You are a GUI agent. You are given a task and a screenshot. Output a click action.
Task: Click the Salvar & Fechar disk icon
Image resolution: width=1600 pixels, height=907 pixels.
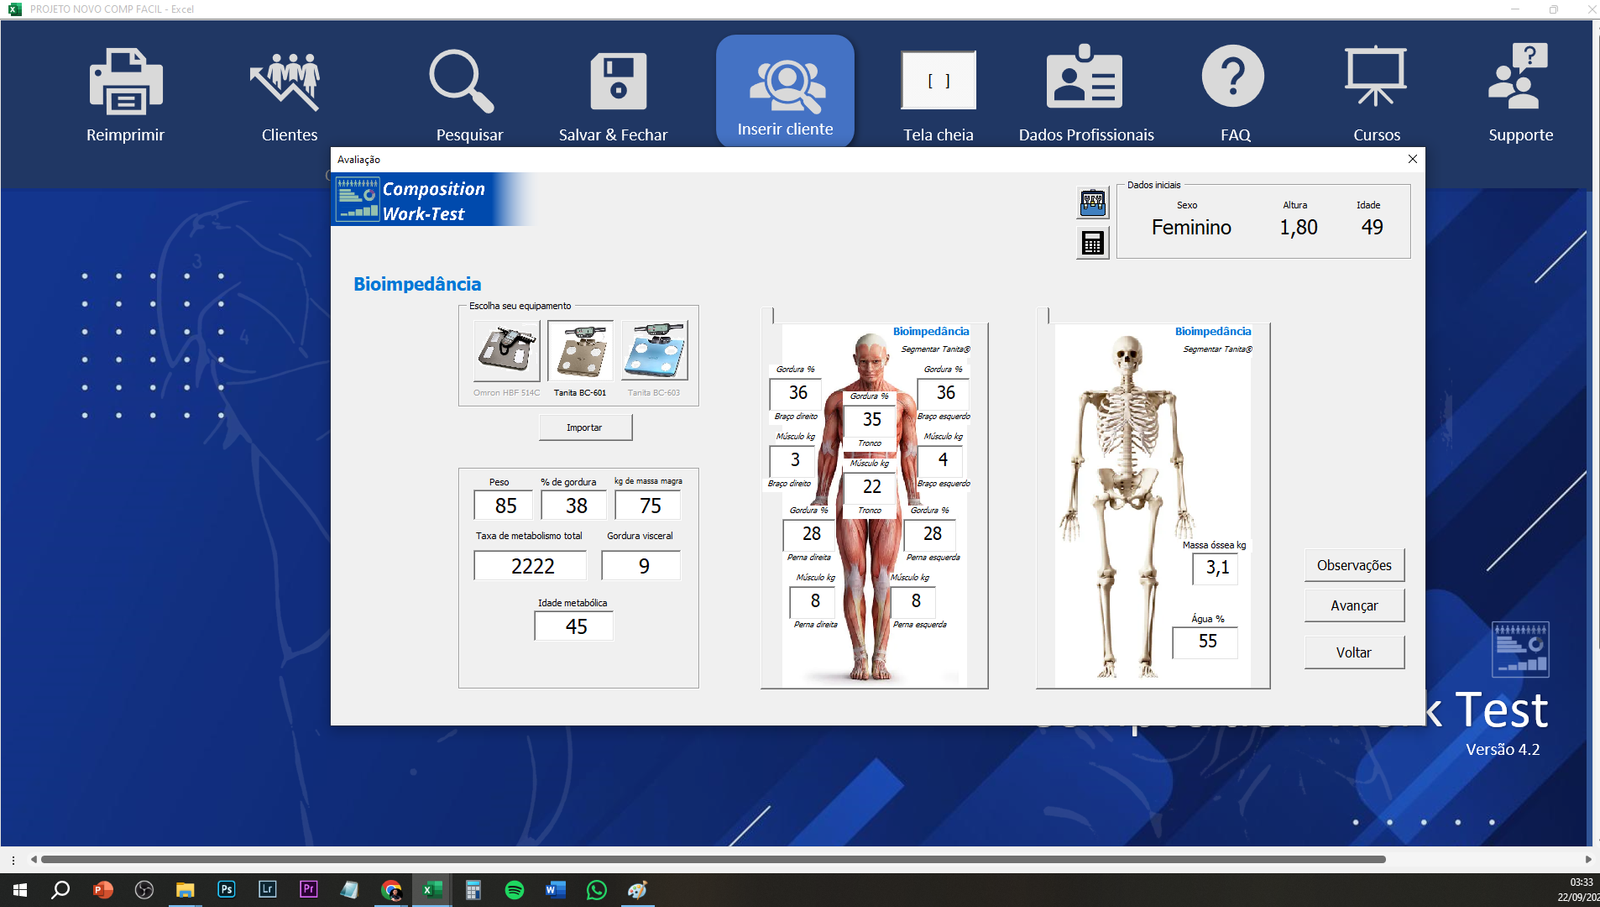click(x=617, y=82)
